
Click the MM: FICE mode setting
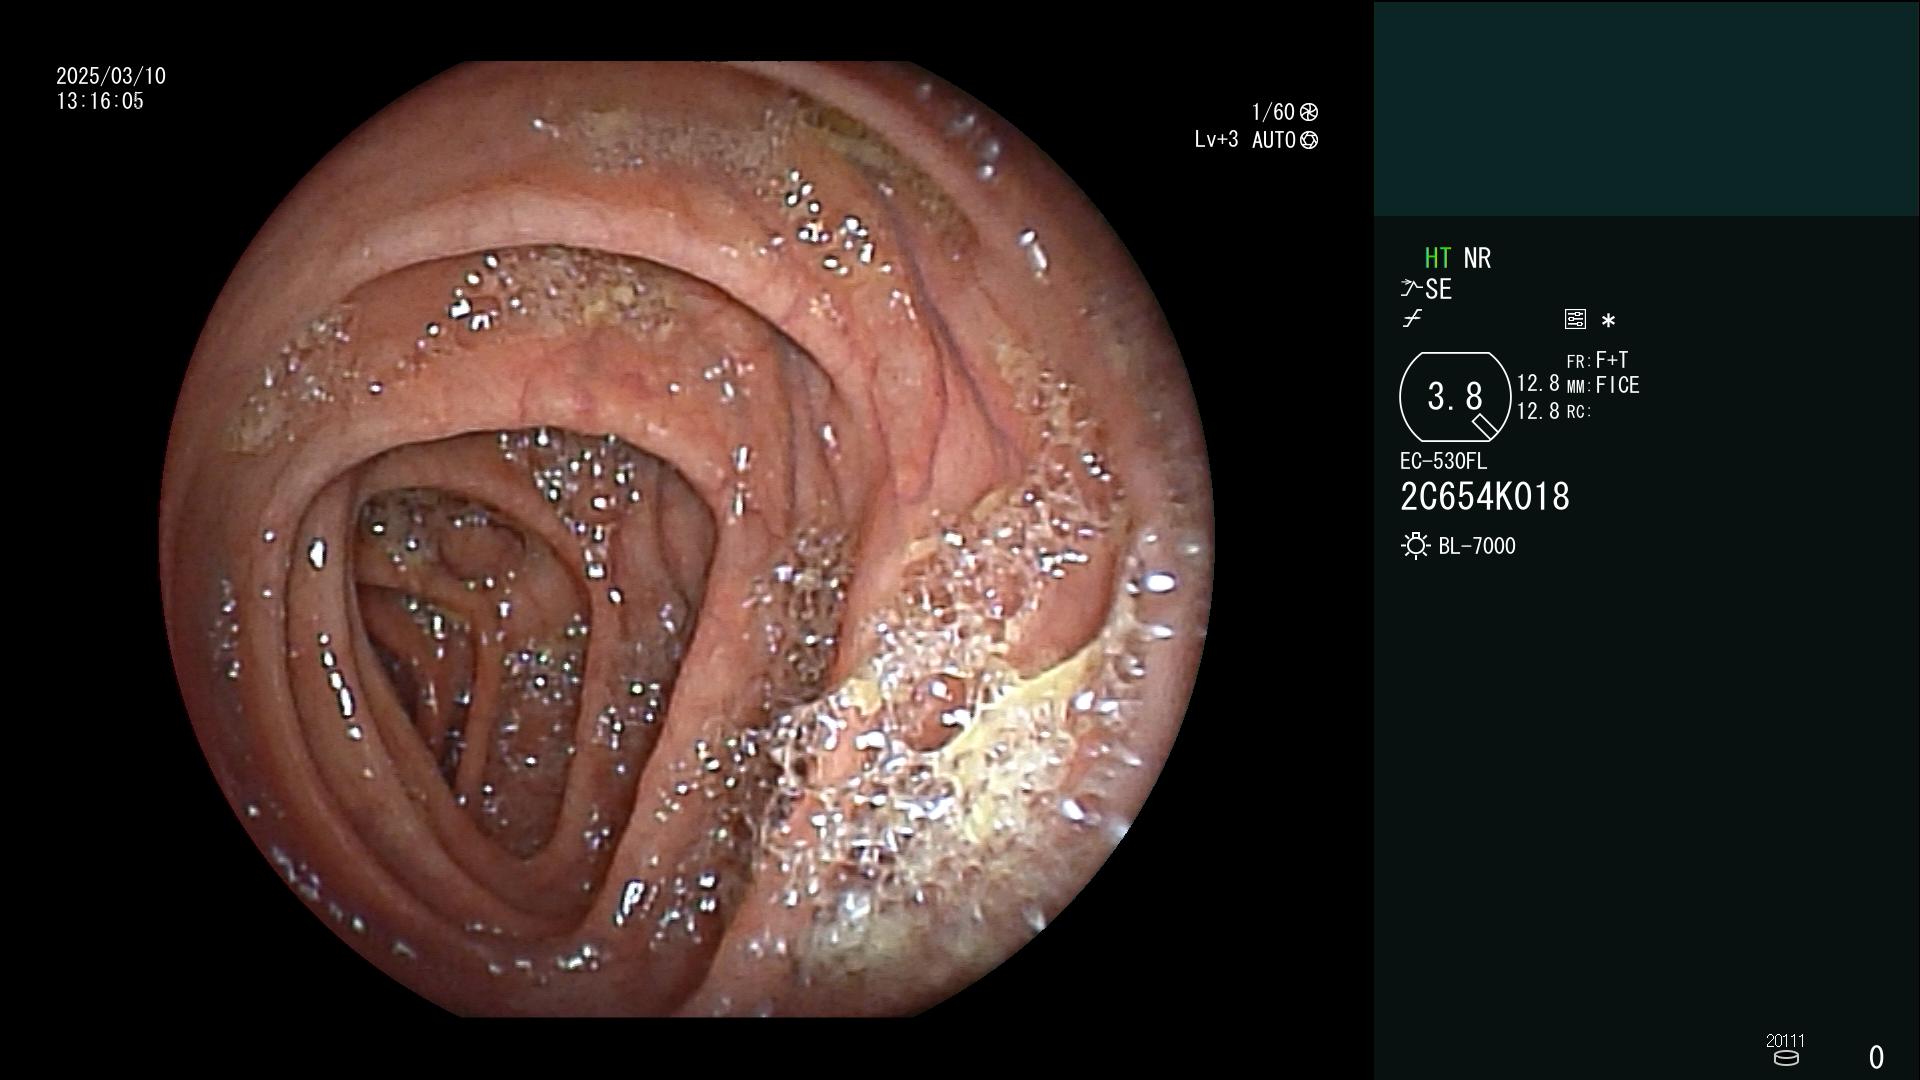(1603, 385)
